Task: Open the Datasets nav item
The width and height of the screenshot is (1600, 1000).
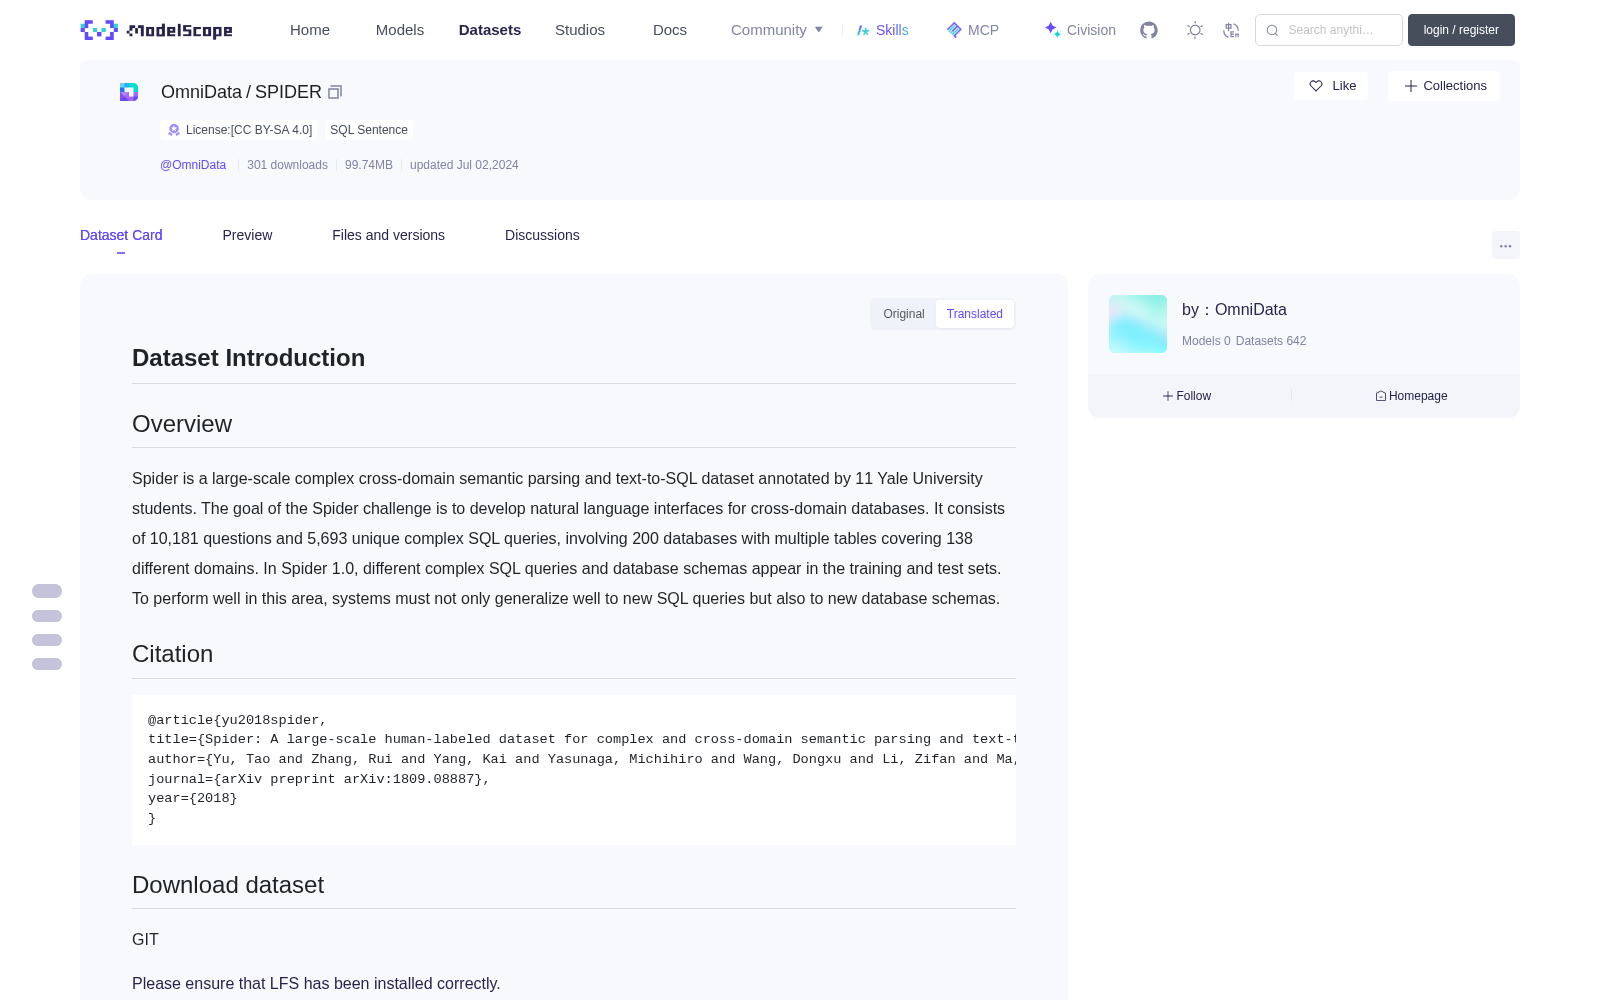Action: 490,30
